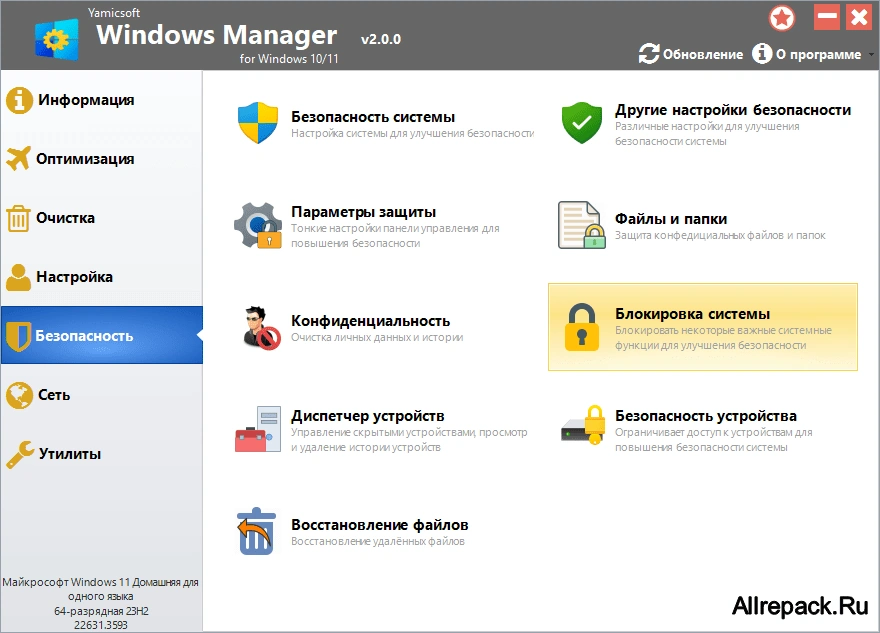Minimize the Windows Manager window
Viewport: 880px width, 633px height.
coord(827,17)
